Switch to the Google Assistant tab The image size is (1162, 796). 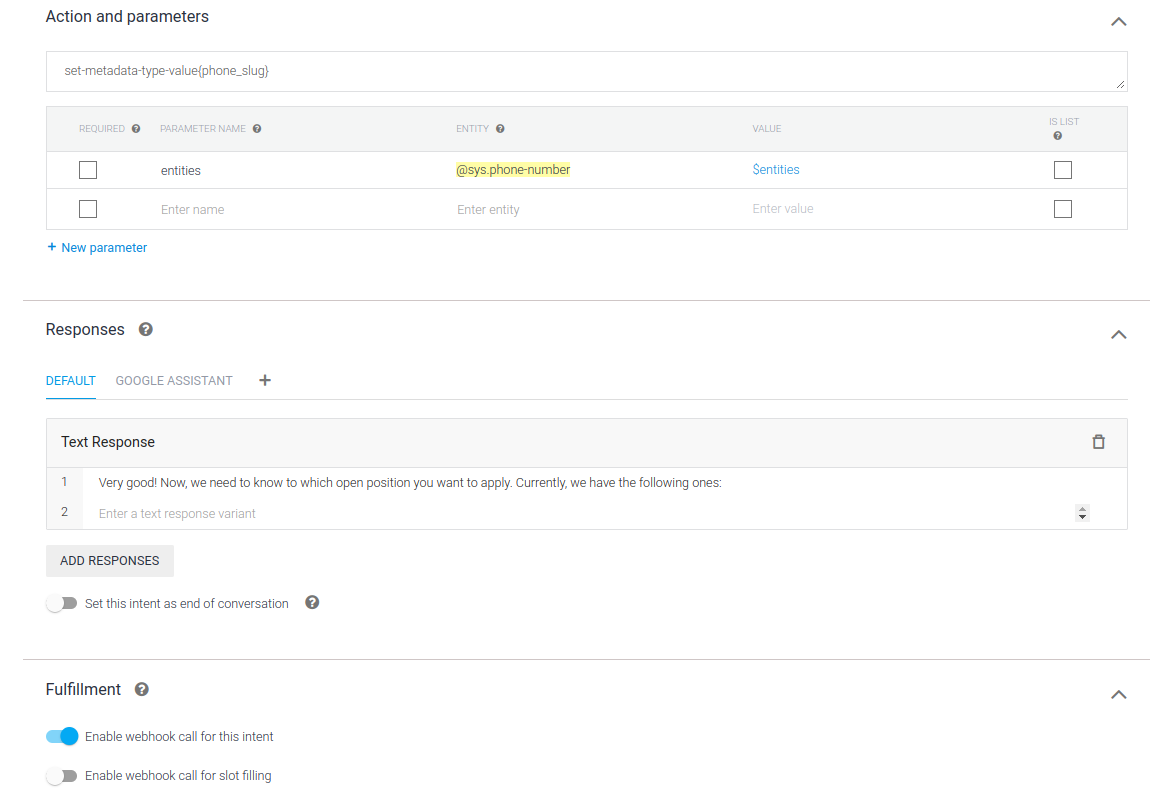tap(174, 381)
